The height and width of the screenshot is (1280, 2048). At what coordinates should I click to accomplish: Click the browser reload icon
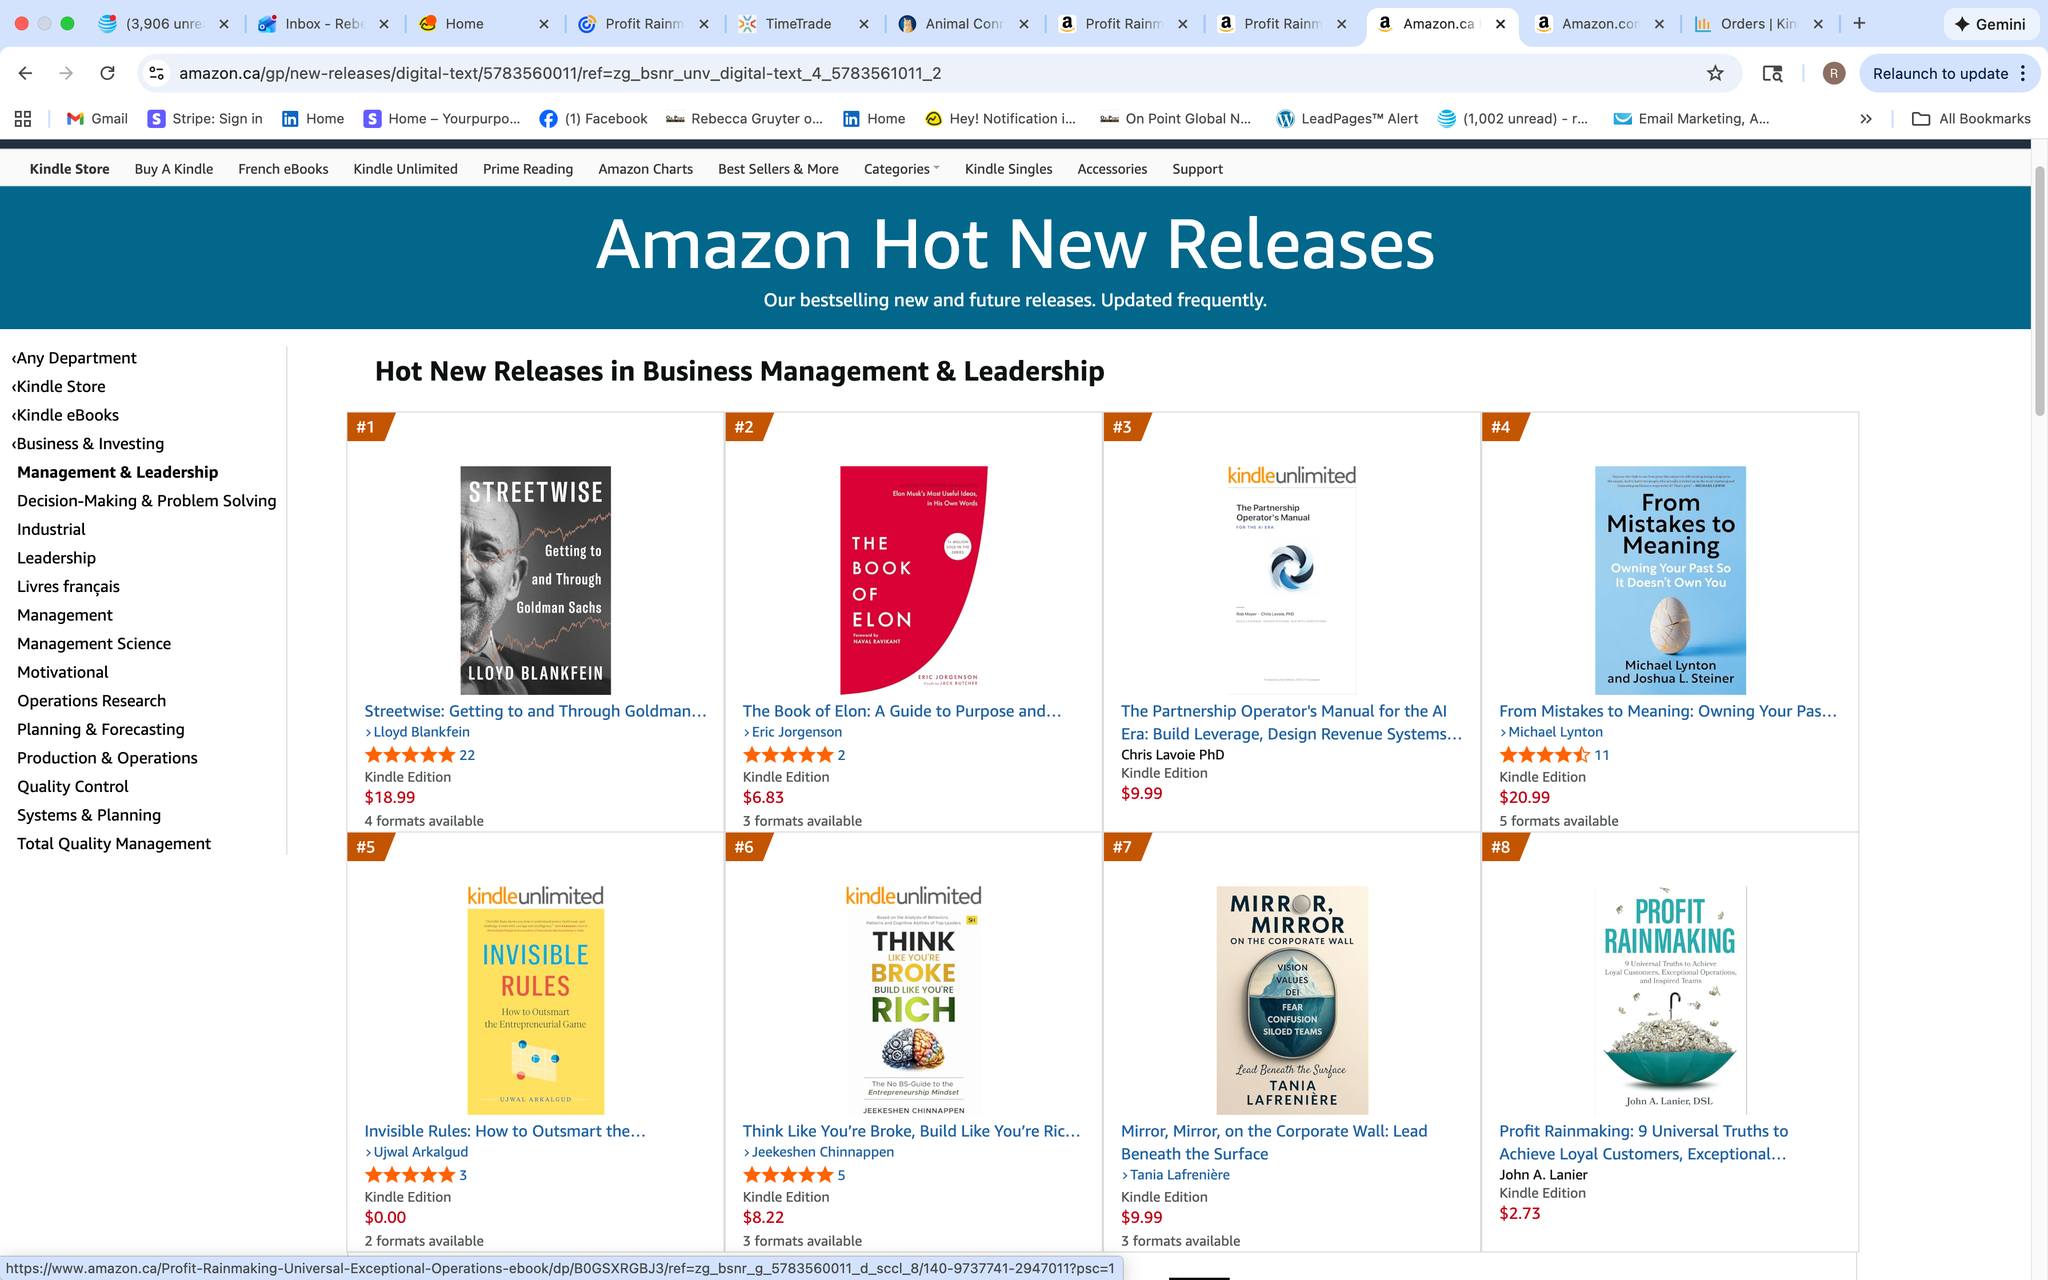coord(107,73)
